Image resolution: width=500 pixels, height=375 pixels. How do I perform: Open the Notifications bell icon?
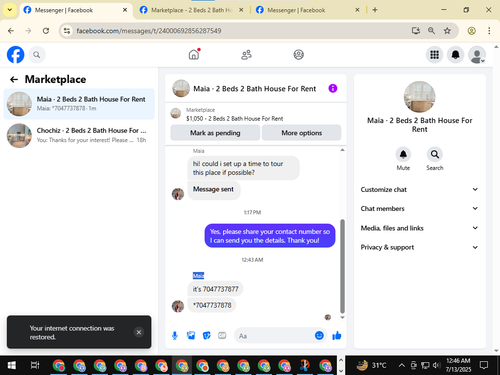point(455,55)
